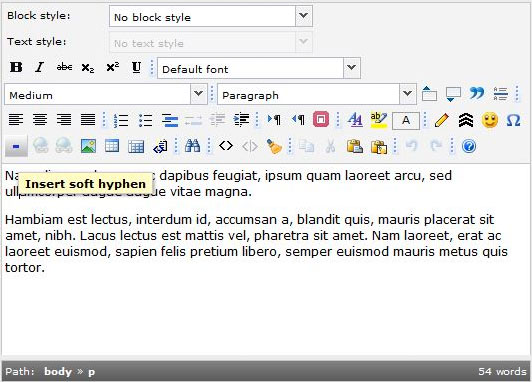Open the Block style dropdown arrow
532x382 pixels.
[x=303, y=16]
